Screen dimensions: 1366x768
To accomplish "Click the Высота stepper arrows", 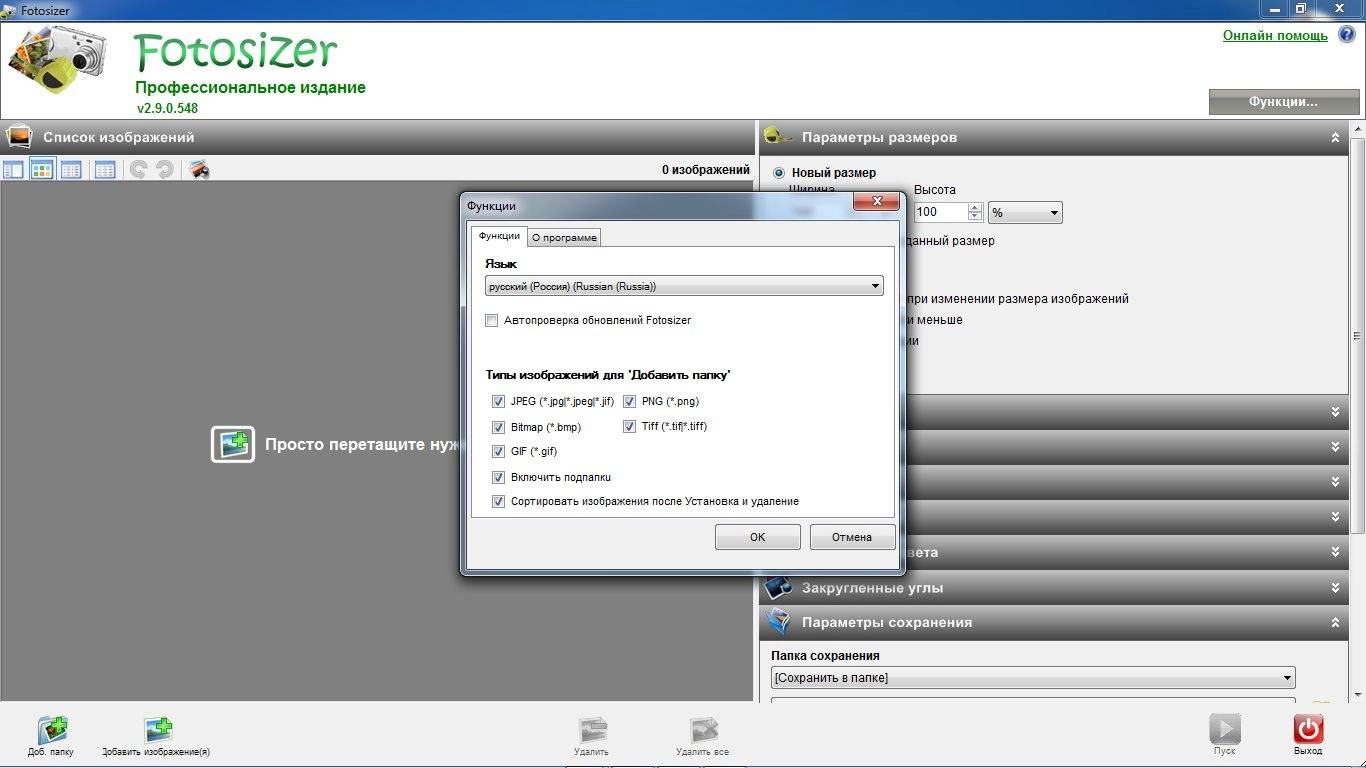I will click(x=975, y=212).
